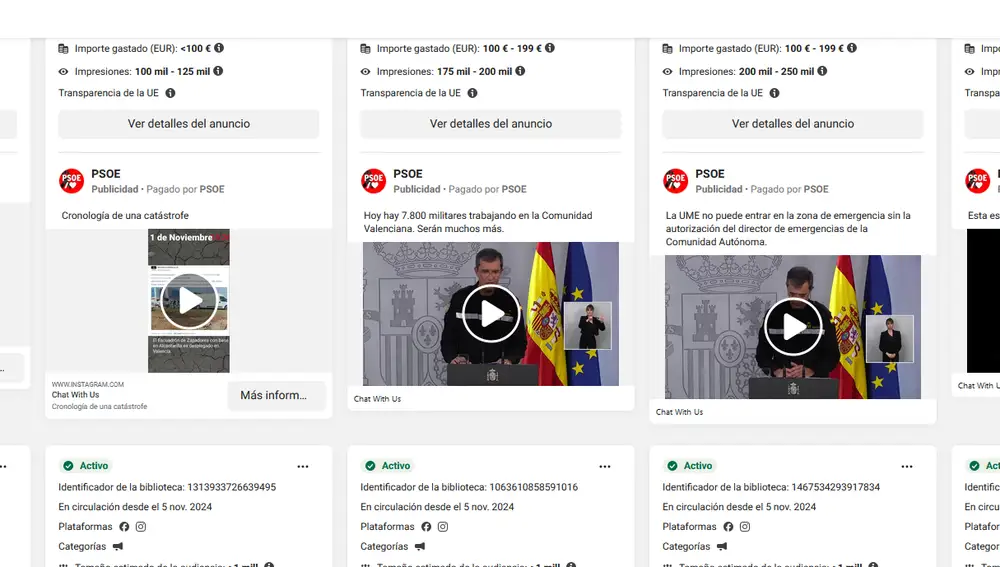Click 'Más inform...' button on Cronología ad
This screenshot has width=1000, height=567.
click(x=276, y=395)
